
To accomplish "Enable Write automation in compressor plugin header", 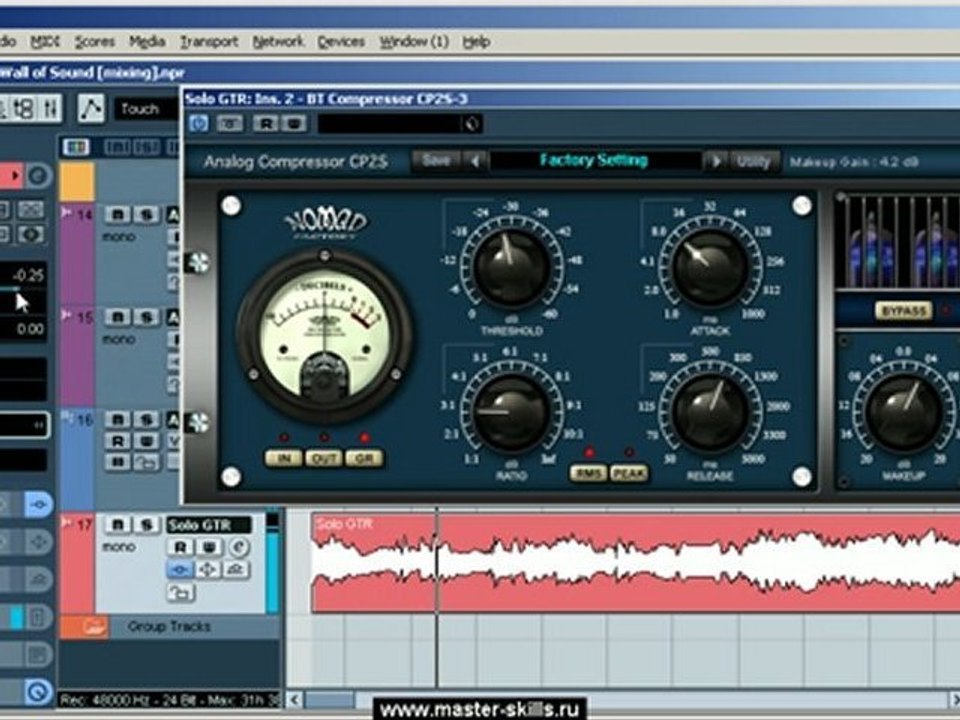I will 294,124.
